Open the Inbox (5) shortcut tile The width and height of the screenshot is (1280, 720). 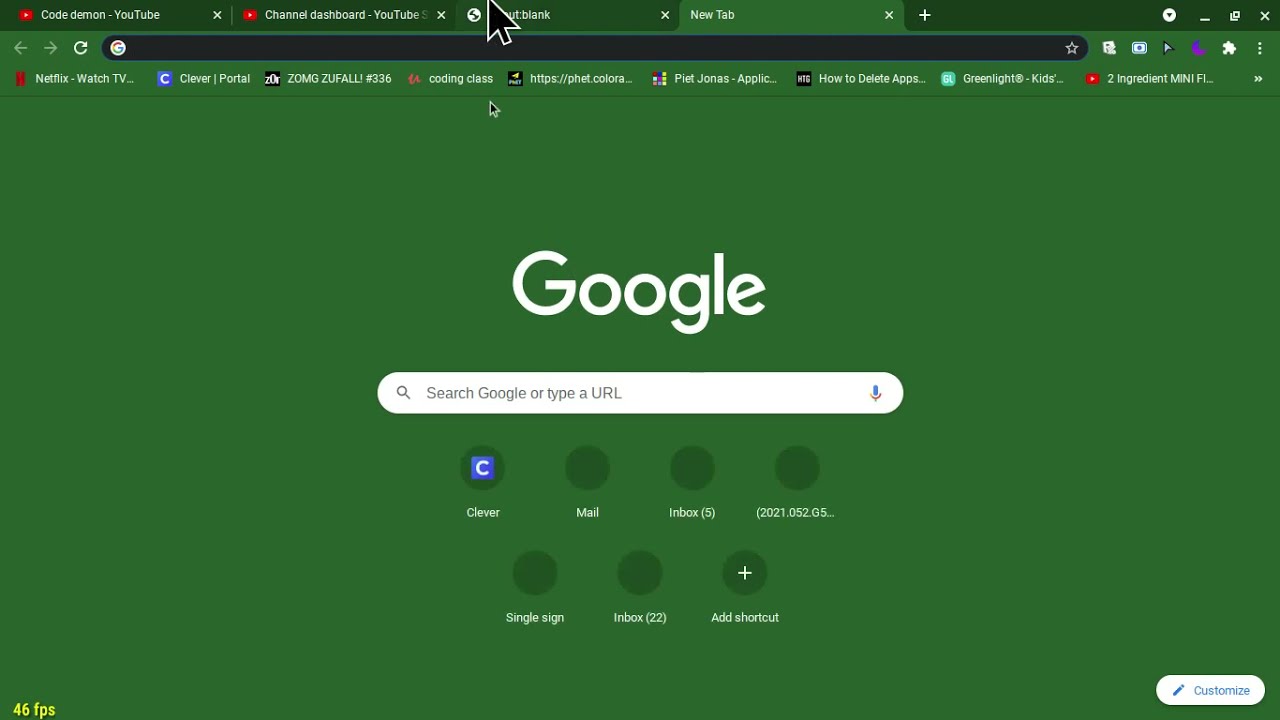click(x=692, y=482)
